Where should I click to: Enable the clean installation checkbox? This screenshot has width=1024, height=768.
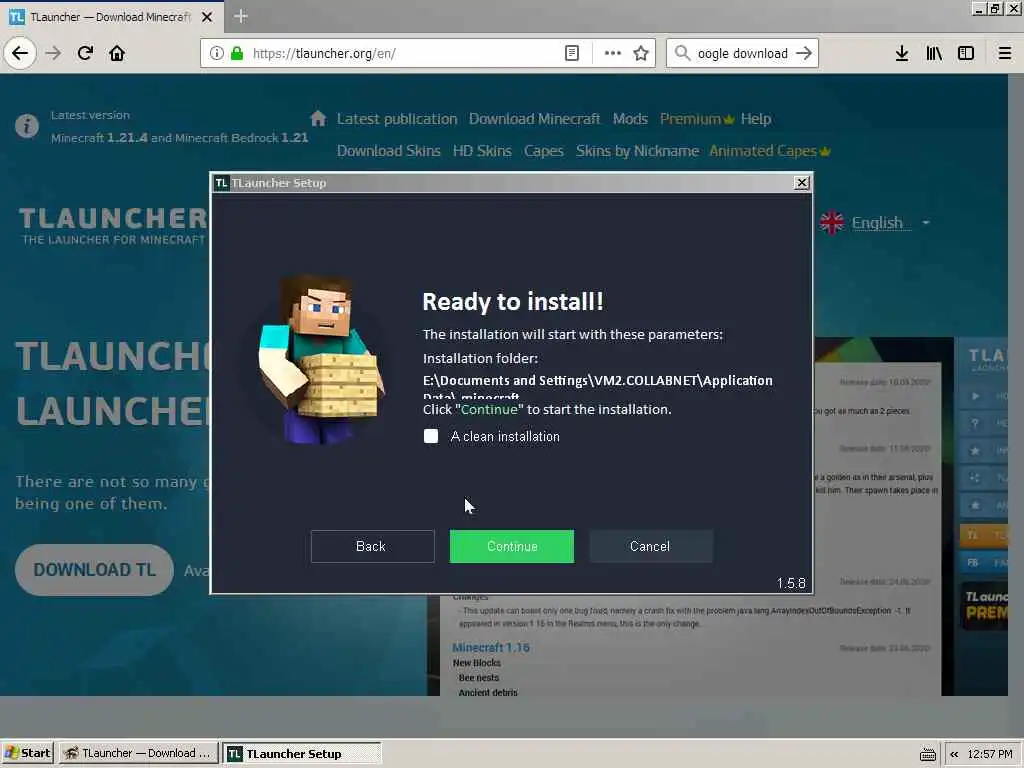[x=431, y=436]
